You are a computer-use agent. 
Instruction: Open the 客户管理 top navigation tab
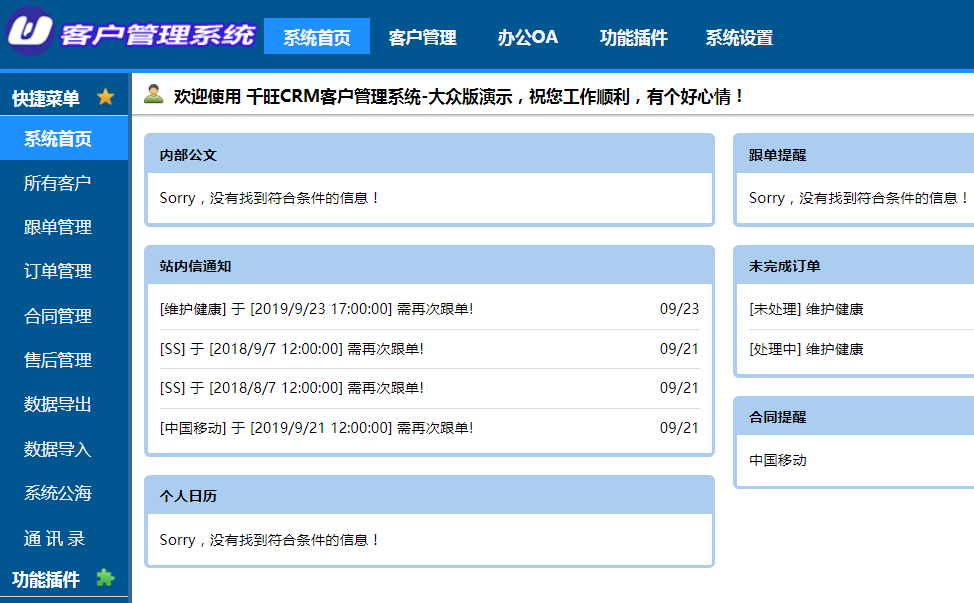tap(422, 38)
